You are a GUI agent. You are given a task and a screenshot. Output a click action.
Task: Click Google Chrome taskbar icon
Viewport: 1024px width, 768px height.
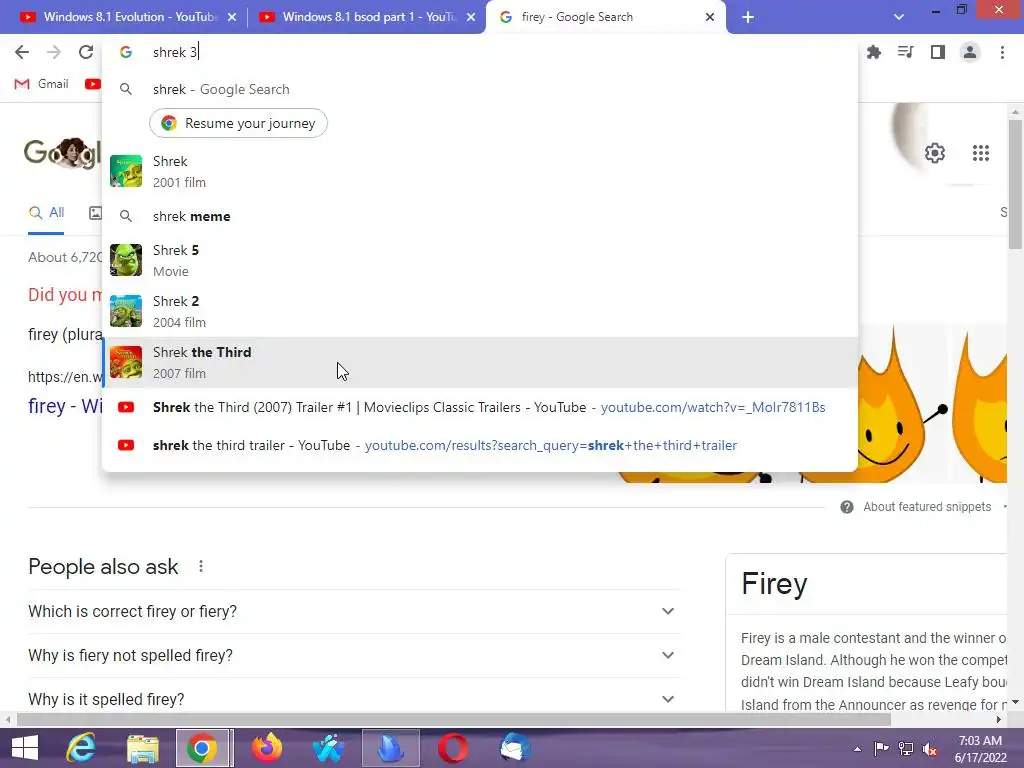pyautogui.click(x=202, y=748)
